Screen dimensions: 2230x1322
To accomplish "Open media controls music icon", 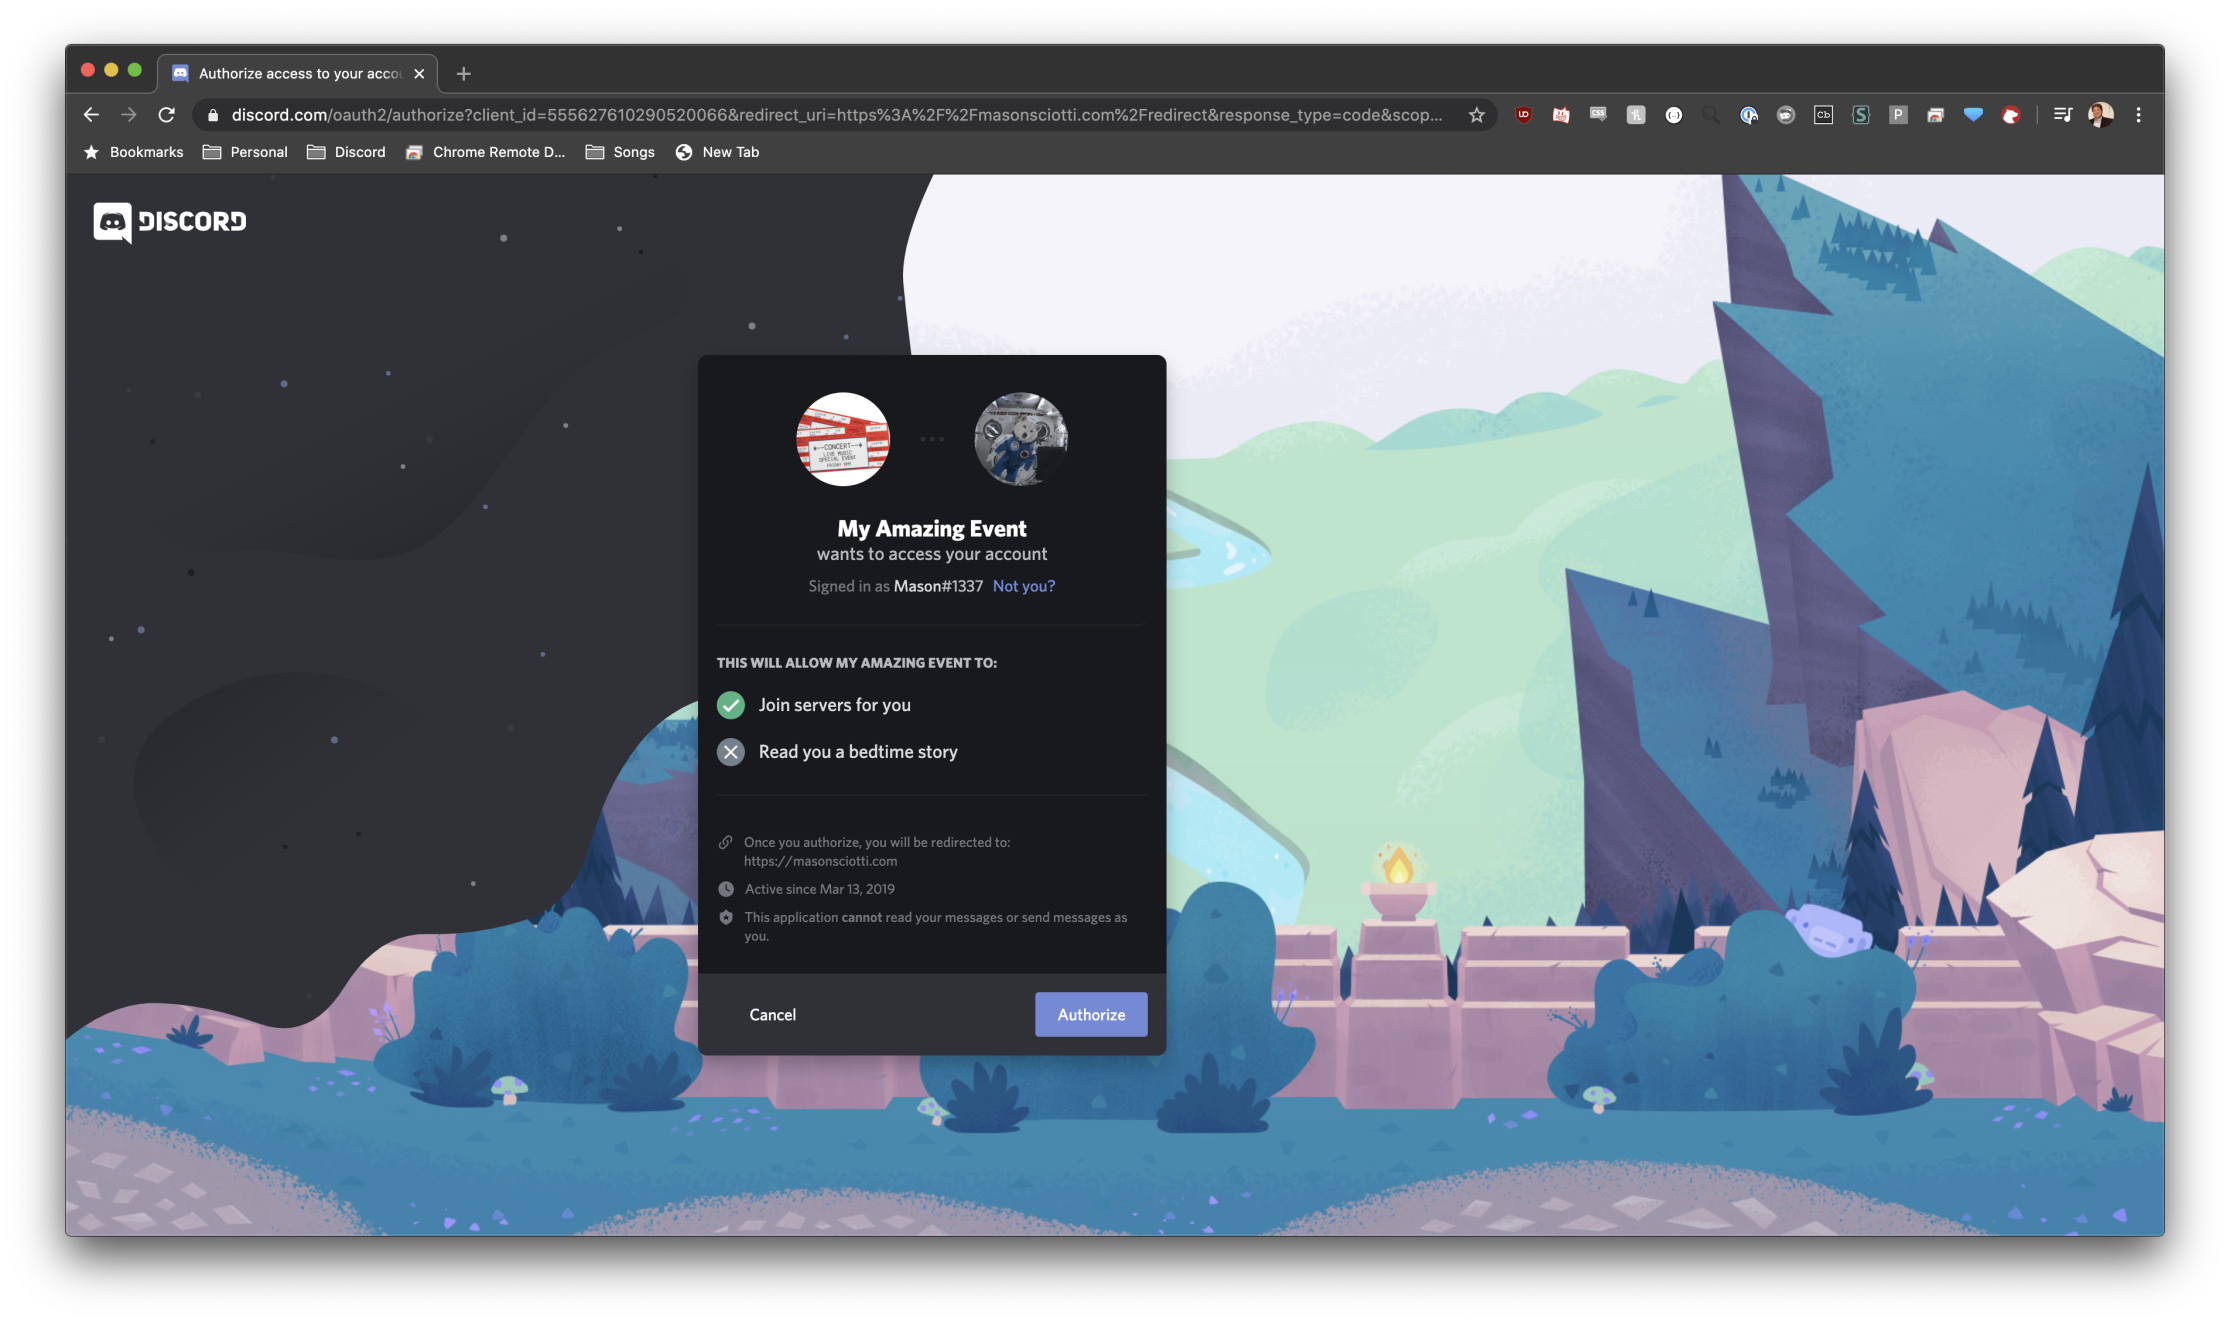I will click(2062, 115).
